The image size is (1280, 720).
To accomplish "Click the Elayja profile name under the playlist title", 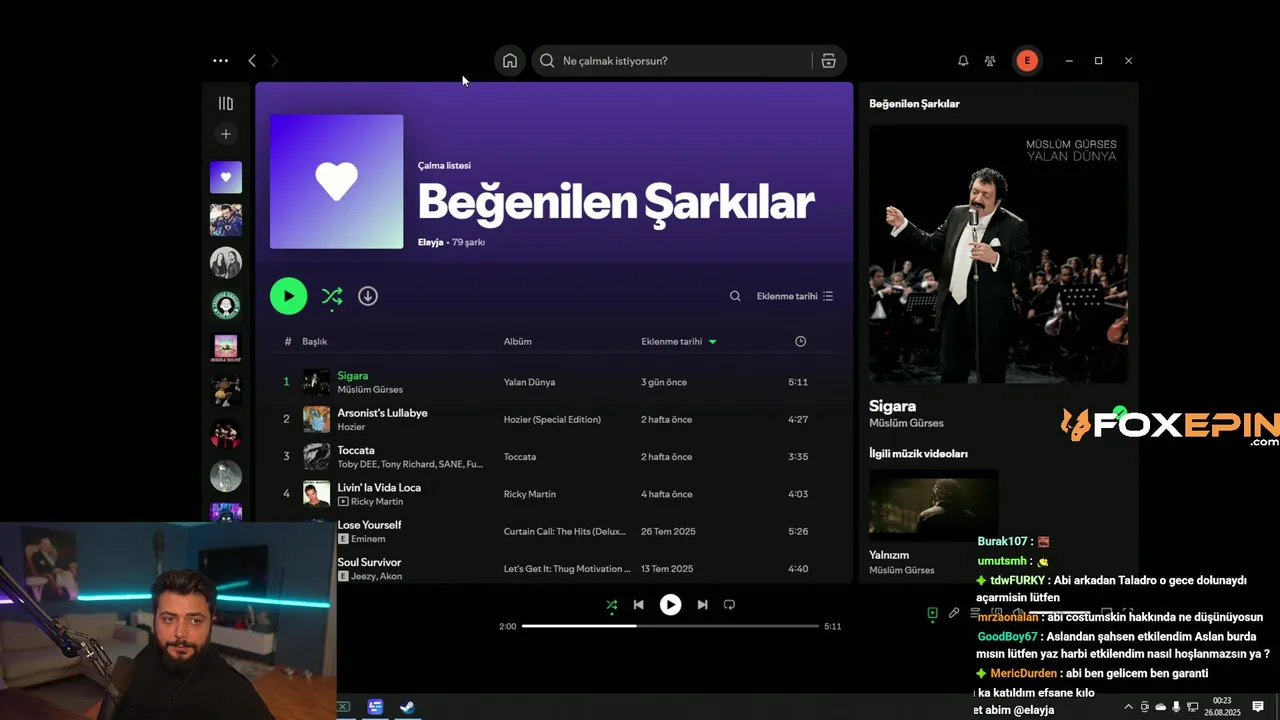I will click(x=430, y=242).
